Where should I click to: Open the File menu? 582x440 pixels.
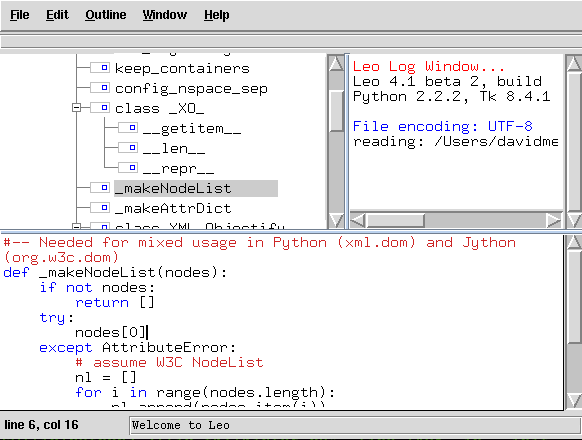[19, 15]
